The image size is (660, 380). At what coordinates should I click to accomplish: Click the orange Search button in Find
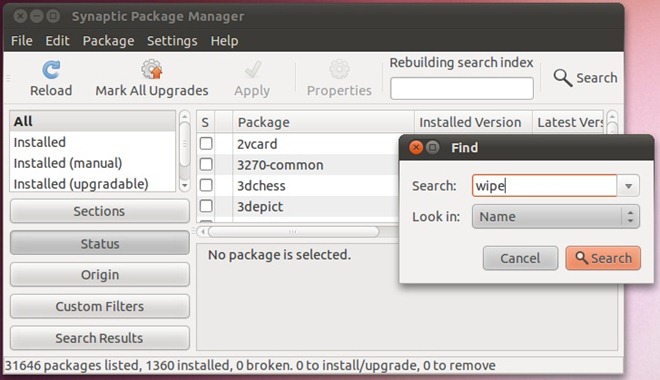[x=603, y=258]
